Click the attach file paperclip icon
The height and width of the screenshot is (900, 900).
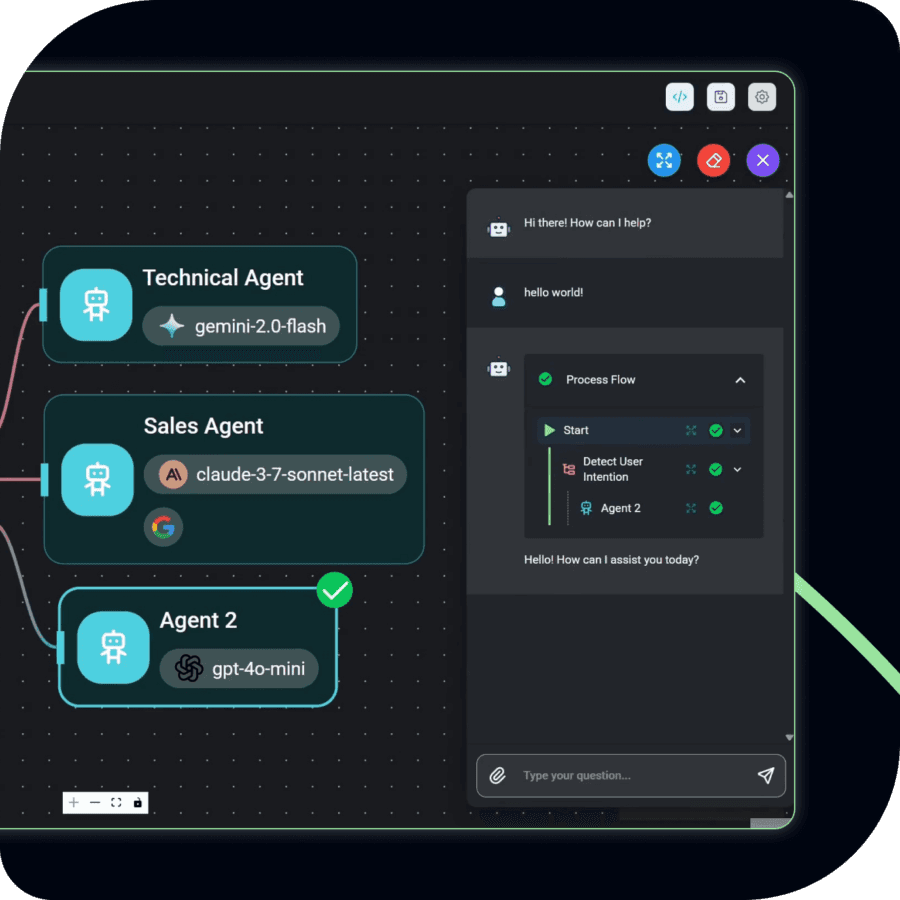point(497,775)
